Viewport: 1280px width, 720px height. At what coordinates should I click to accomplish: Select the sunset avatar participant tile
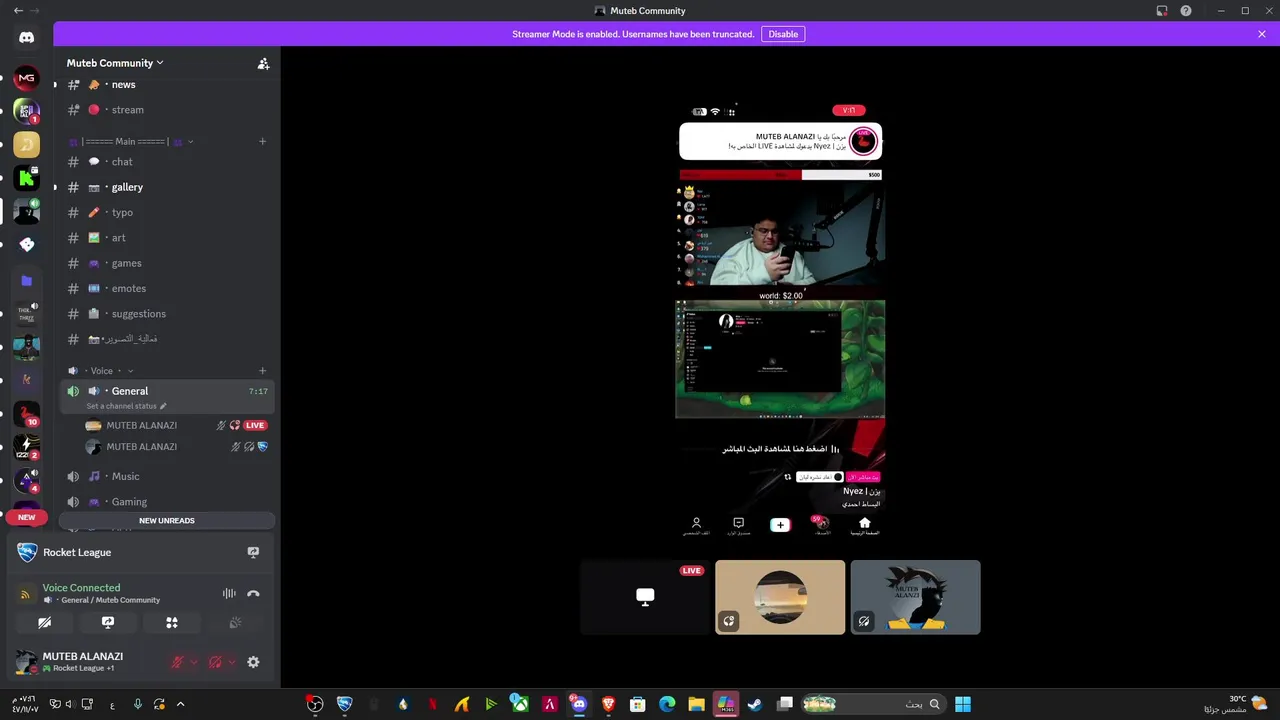[x=780, y=597]
